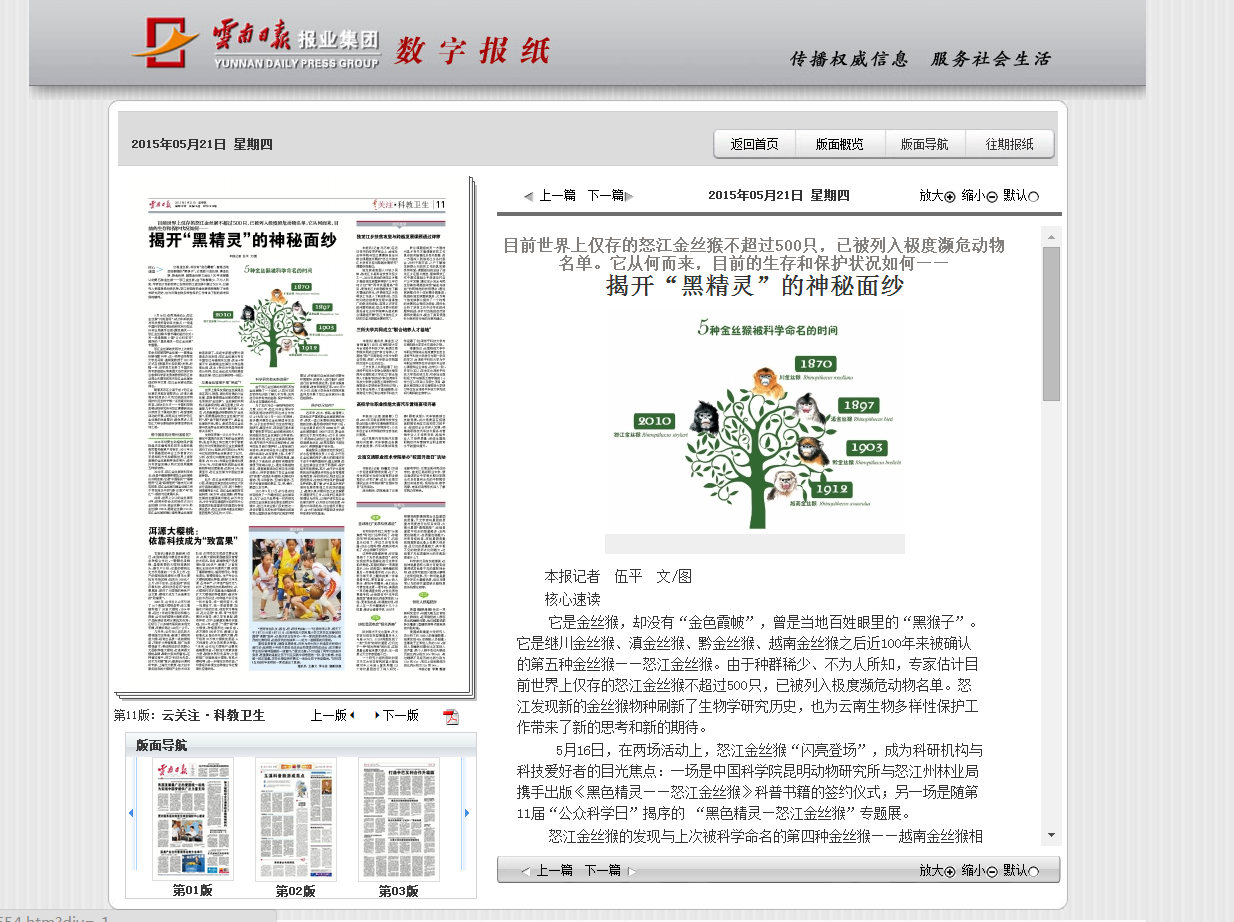Click the 放大 zoom-in icon in bottom toolbar

[949, 871]
